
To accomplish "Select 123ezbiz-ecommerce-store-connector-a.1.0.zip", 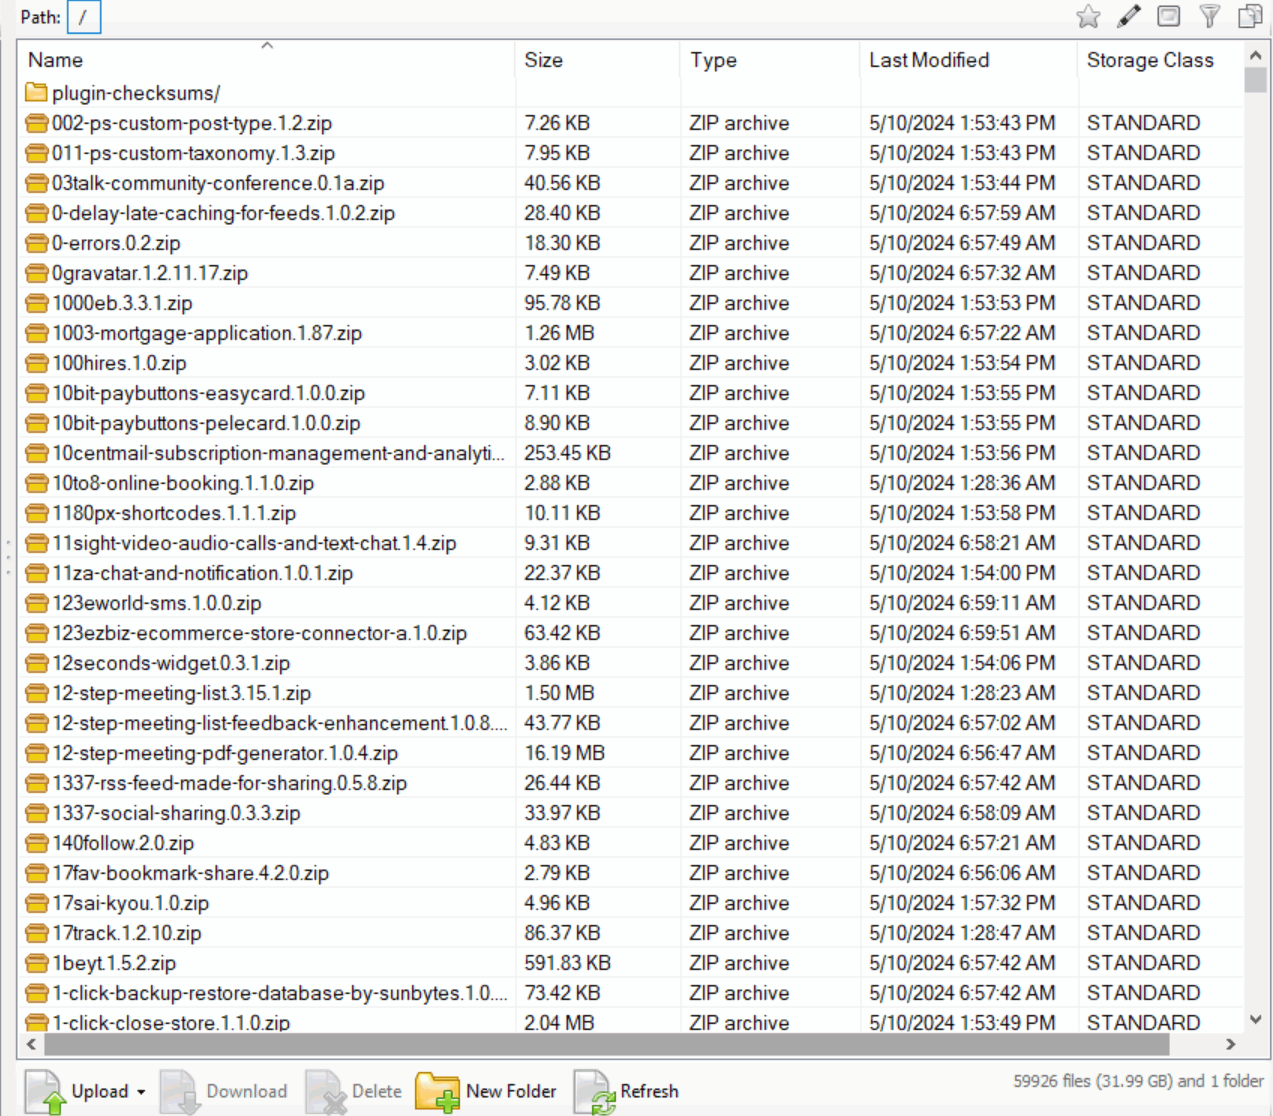I will 259,633.
